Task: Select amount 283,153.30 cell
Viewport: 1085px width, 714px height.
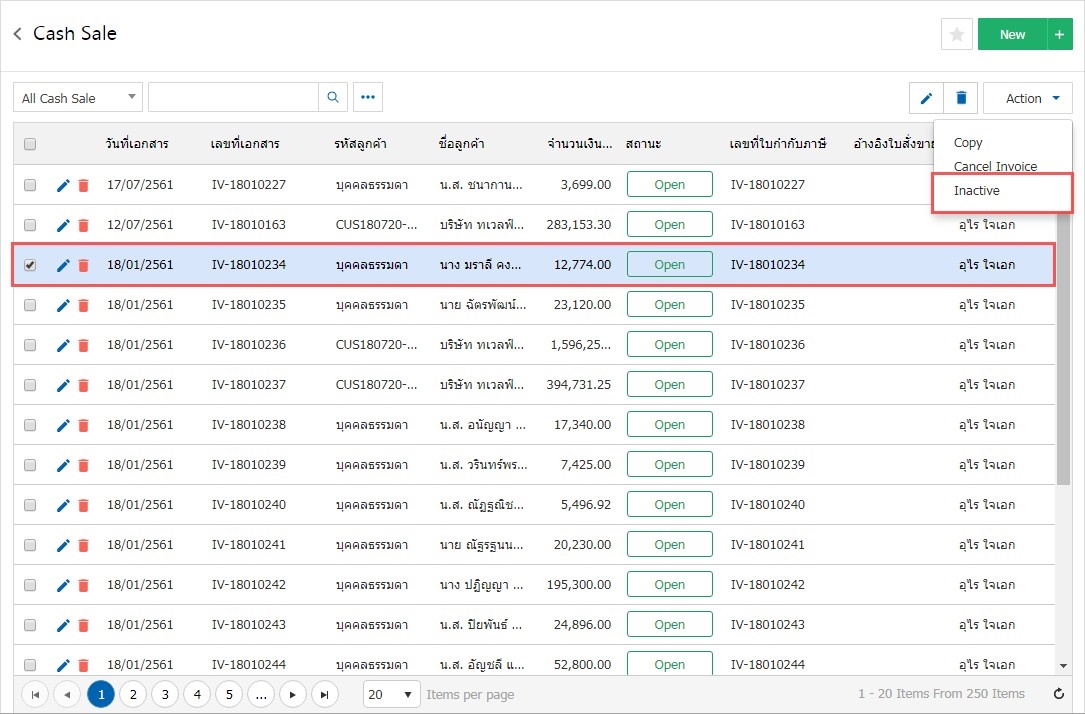Action: (x=578, y=225)
